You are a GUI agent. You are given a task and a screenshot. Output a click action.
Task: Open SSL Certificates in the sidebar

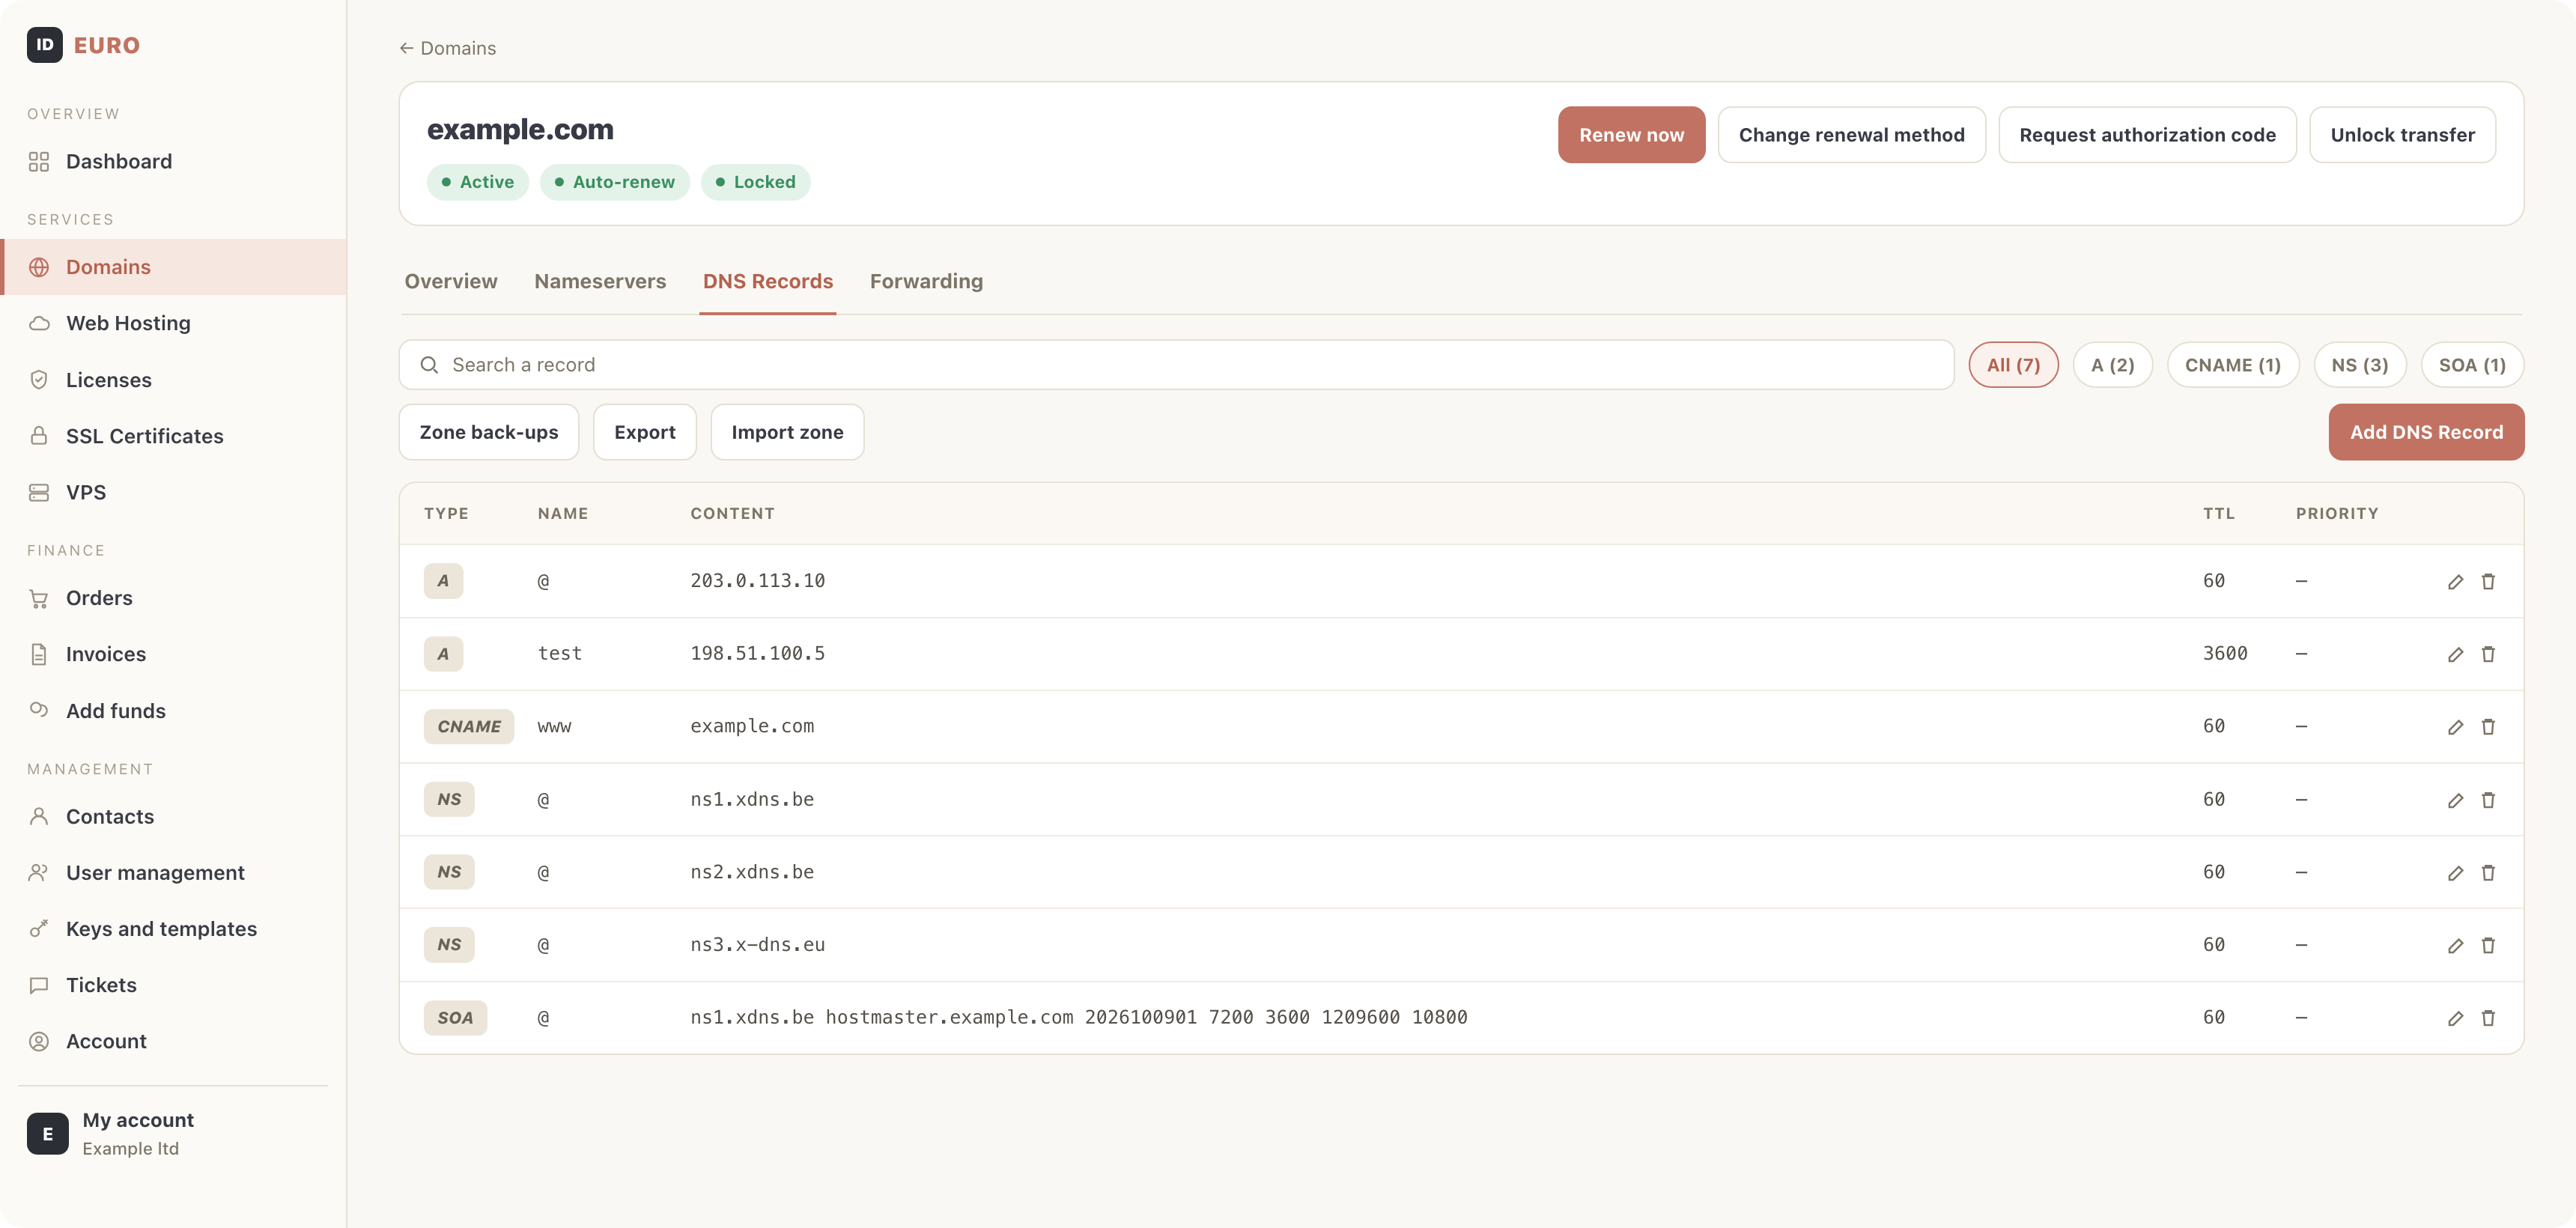173,436
